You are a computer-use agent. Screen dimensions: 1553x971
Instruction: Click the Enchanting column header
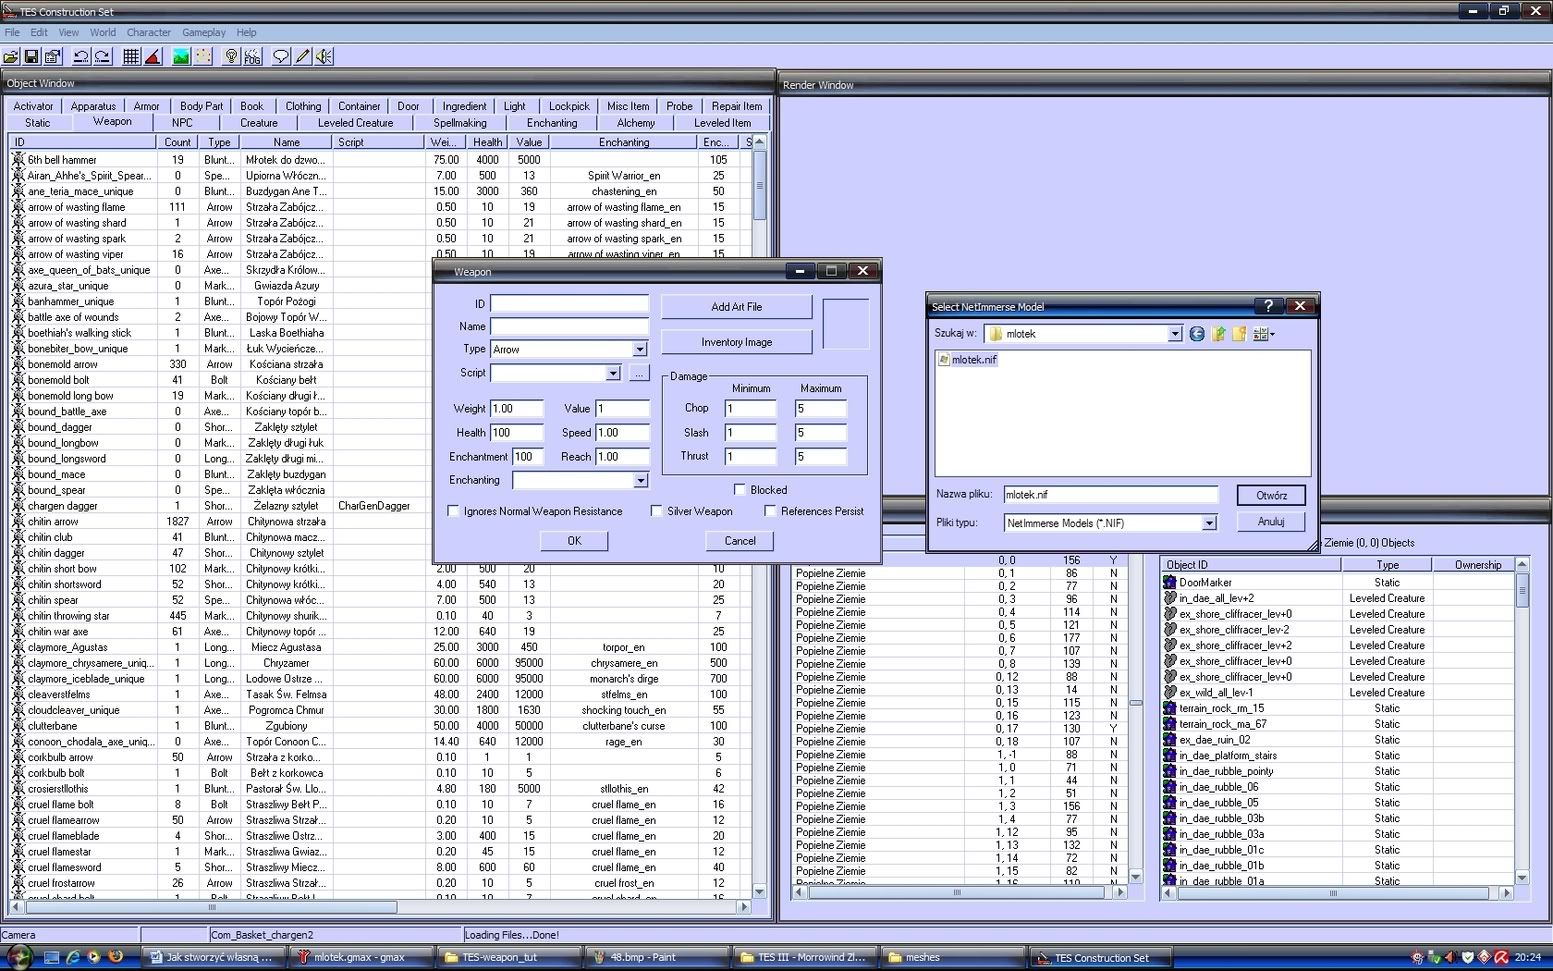point(624,142)
